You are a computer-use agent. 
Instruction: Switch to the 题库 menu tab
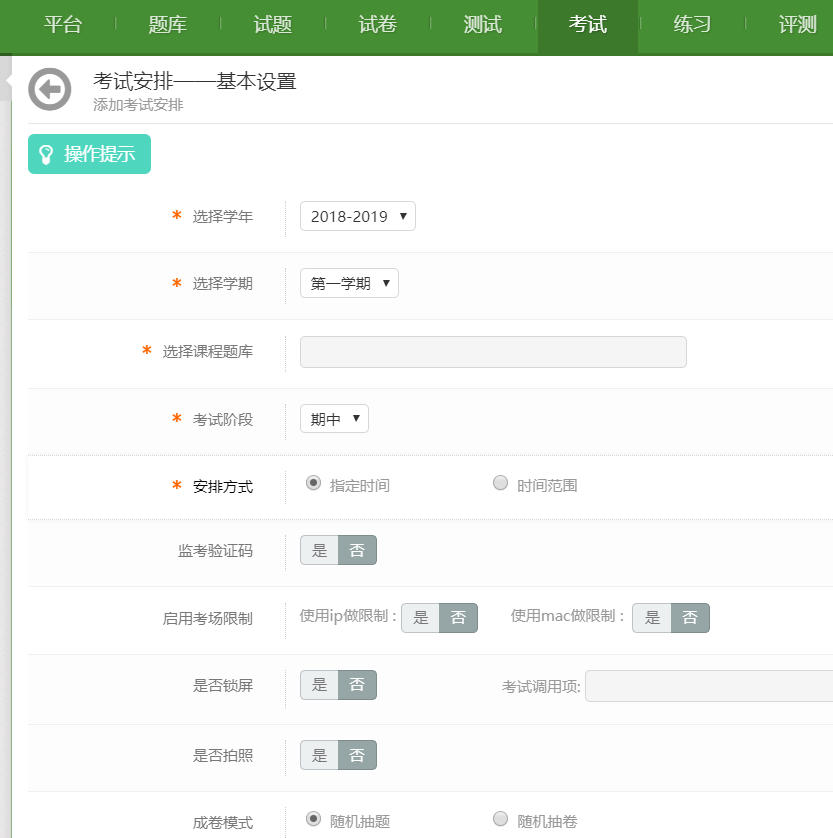click(168, 26)
